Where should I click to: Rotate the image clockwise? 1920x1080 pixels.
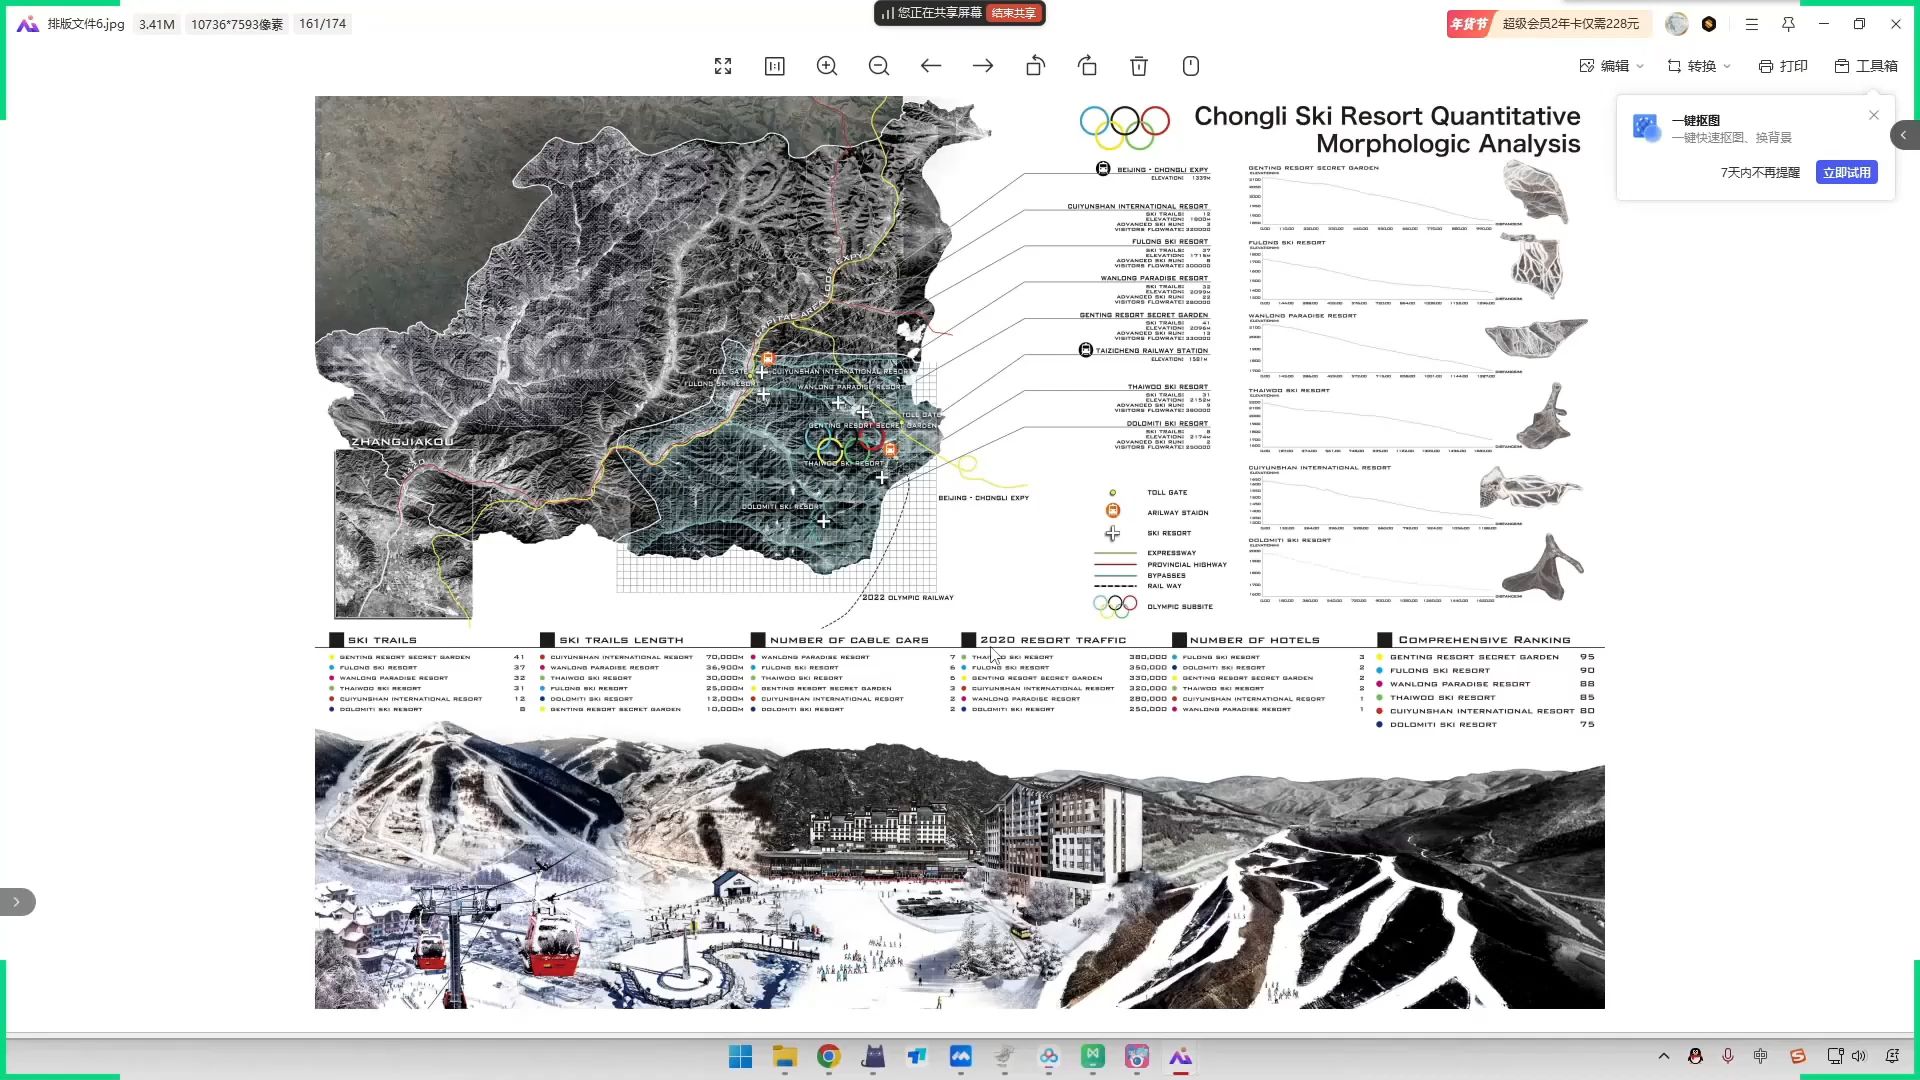pos(1087,66)
